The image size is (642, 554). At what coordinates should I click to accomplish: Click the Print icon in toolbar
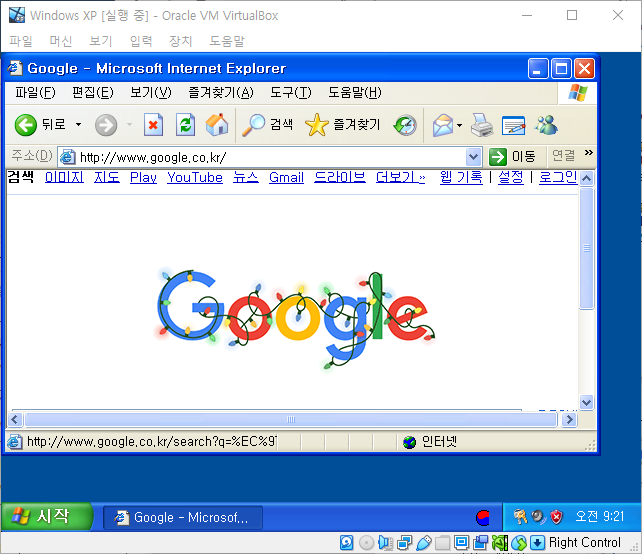coord(482,125)
